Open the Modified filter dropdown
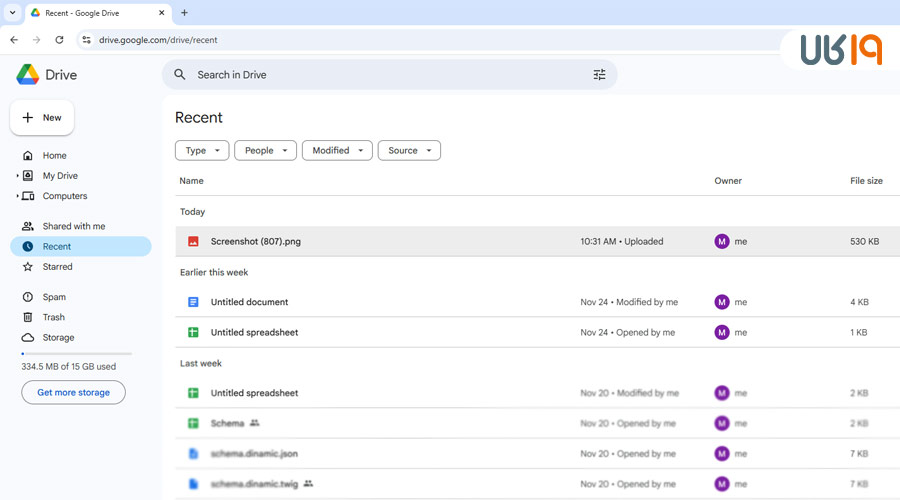 click(337, 151)
